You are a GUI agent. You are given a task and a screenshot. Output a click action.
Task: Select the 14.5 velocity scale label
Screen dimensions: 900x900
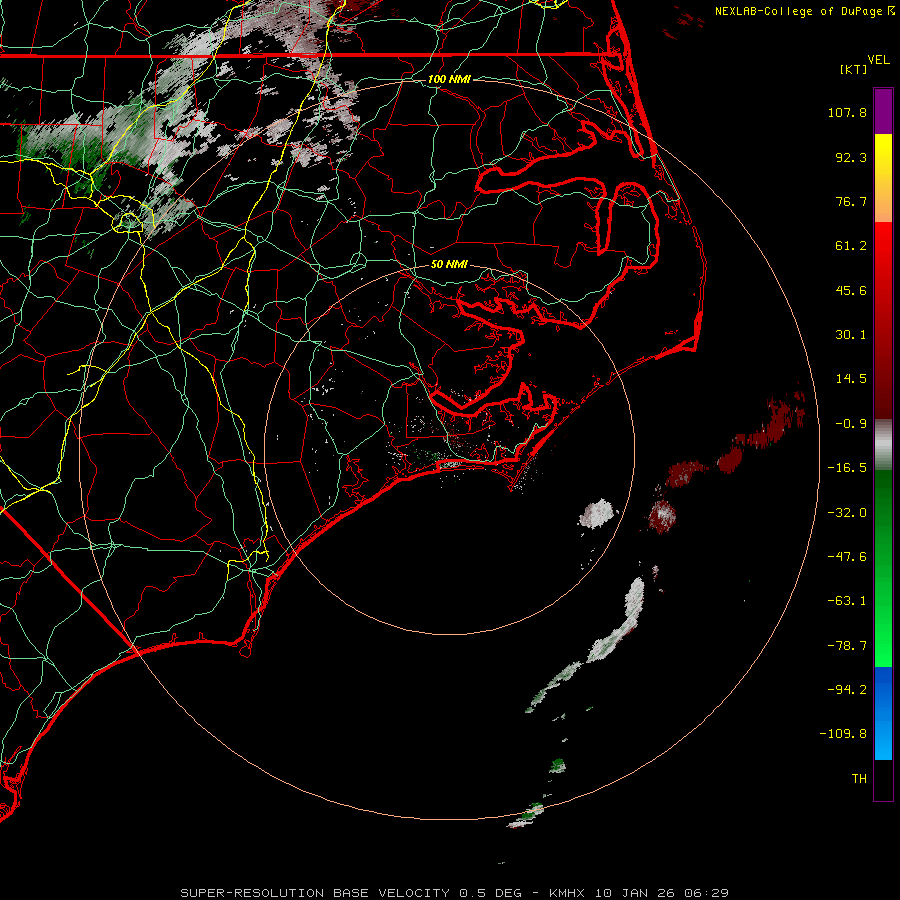click(x=851, y=379)
